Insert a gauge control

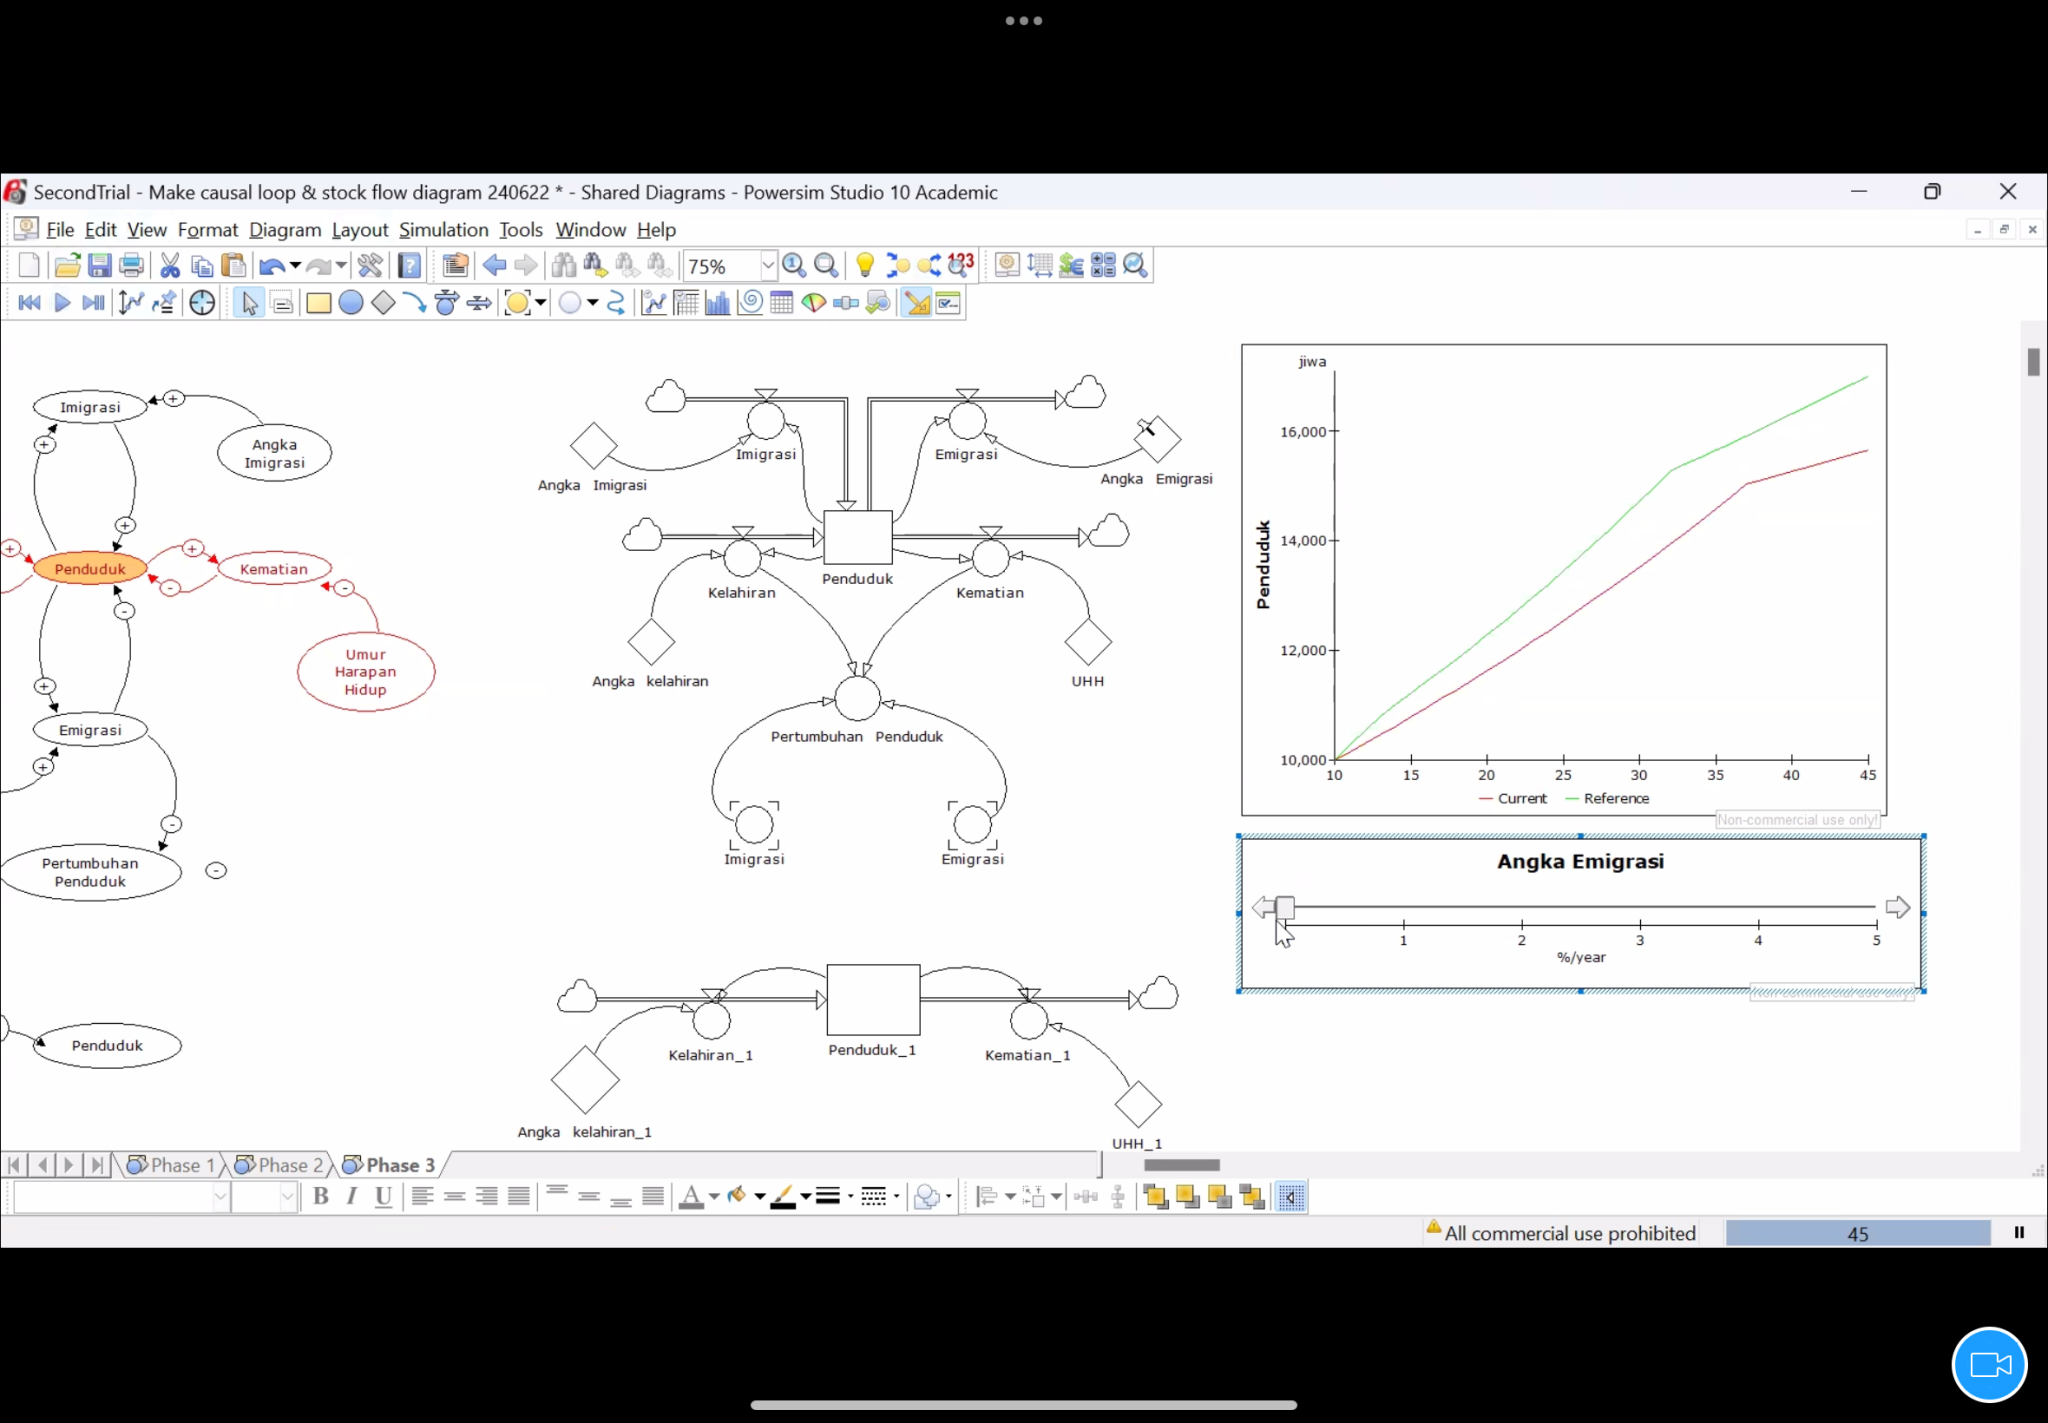click(814, 303)
